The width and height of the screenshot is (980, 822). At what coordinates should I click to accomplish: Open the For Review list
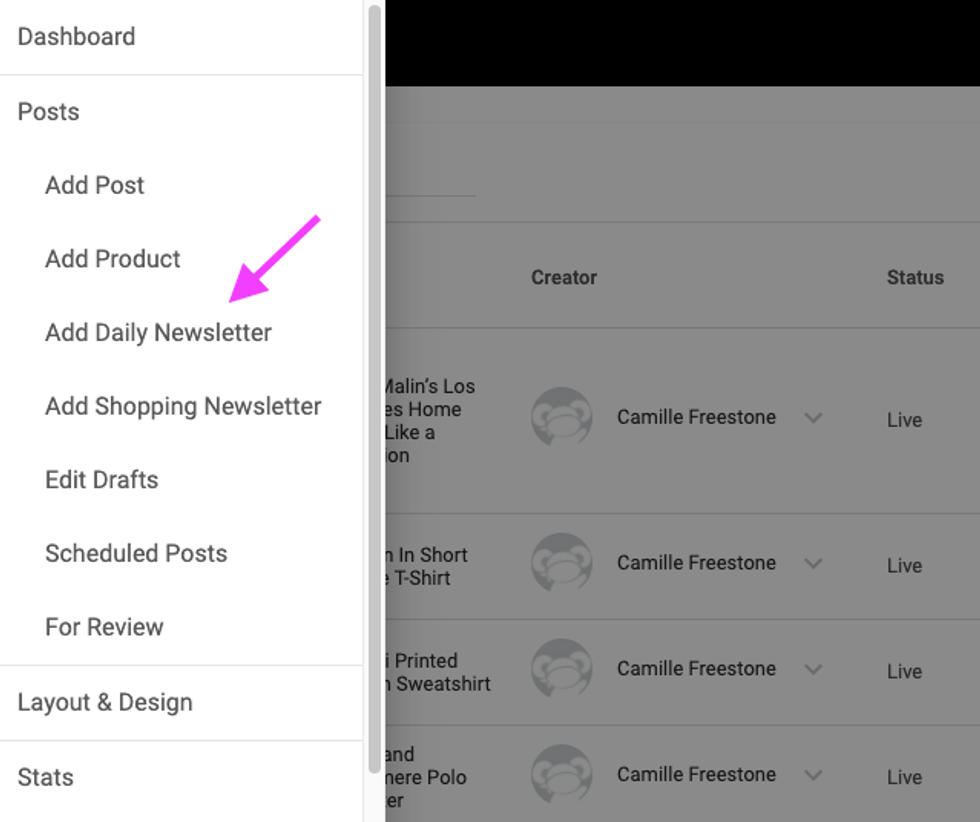pyautogui.click(x=104, y=627)
